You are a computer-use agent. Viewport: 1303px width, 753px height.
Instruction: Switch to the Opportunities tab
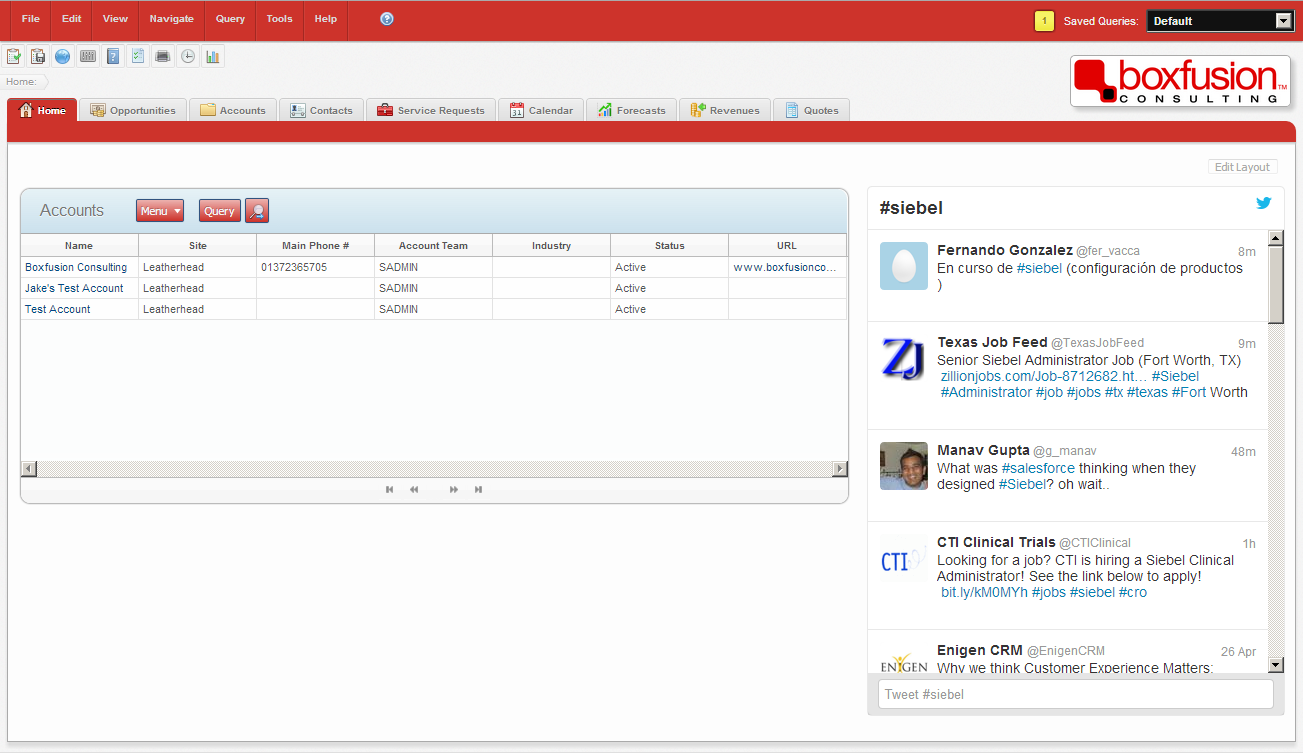pos(133,110)
